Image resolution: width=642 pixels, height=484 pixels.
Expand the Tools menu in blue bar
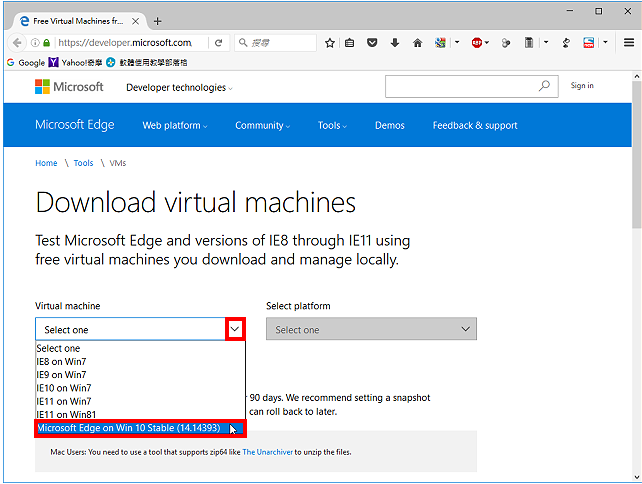point(332,125)
